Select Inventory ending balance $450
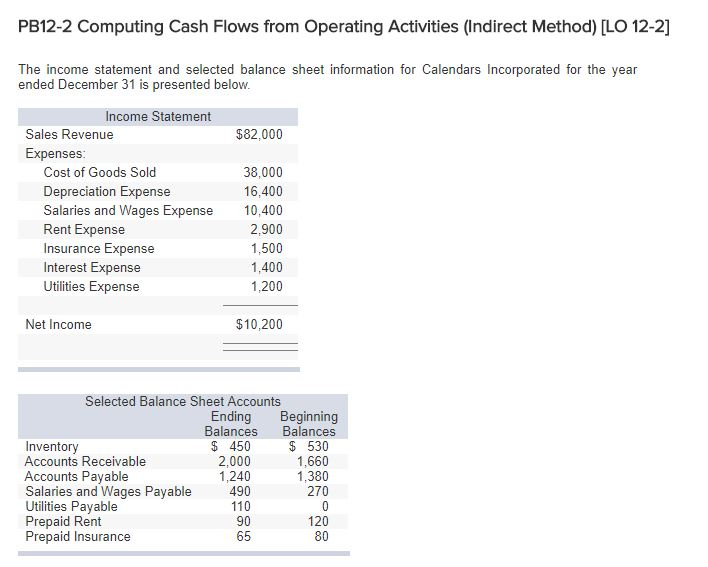The image size is (708, 567). pos(231,446)
